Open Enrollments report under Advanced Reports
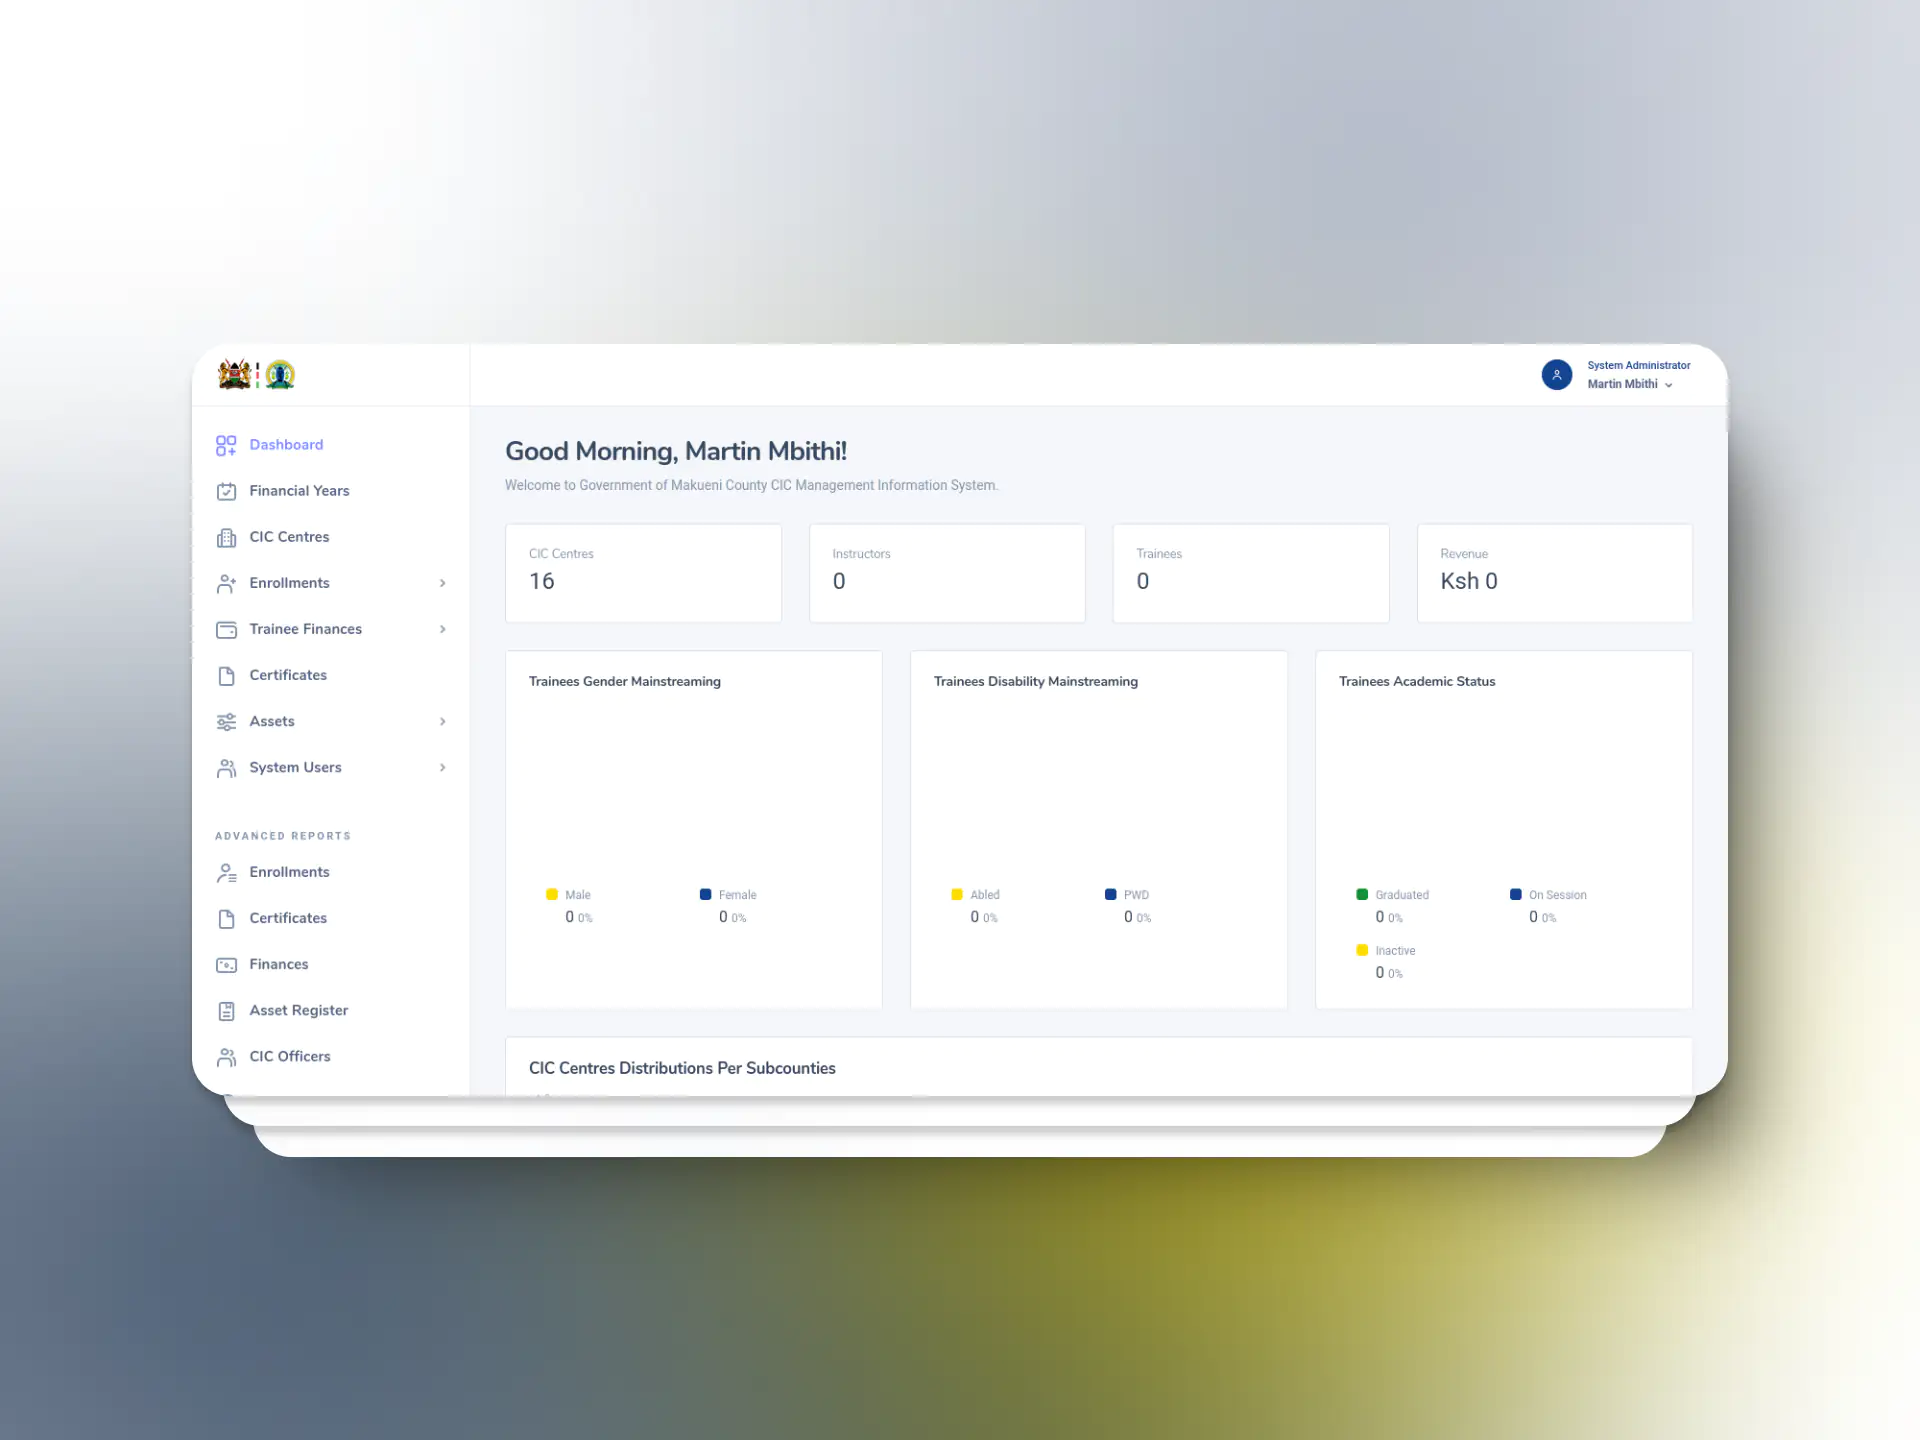 click(x=289, y=872)
